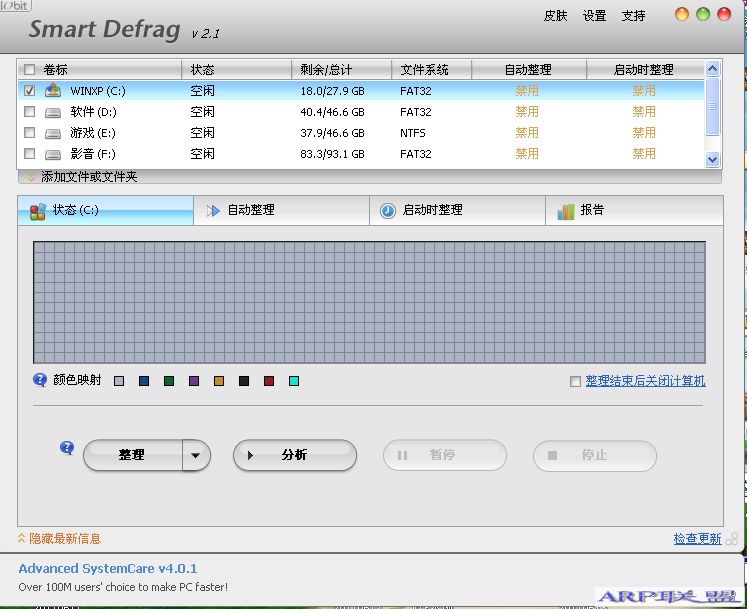Sort by the 状态 column header
Image resolution: width=747 pixels, height=609 pixels.
(x=236, y=70)
